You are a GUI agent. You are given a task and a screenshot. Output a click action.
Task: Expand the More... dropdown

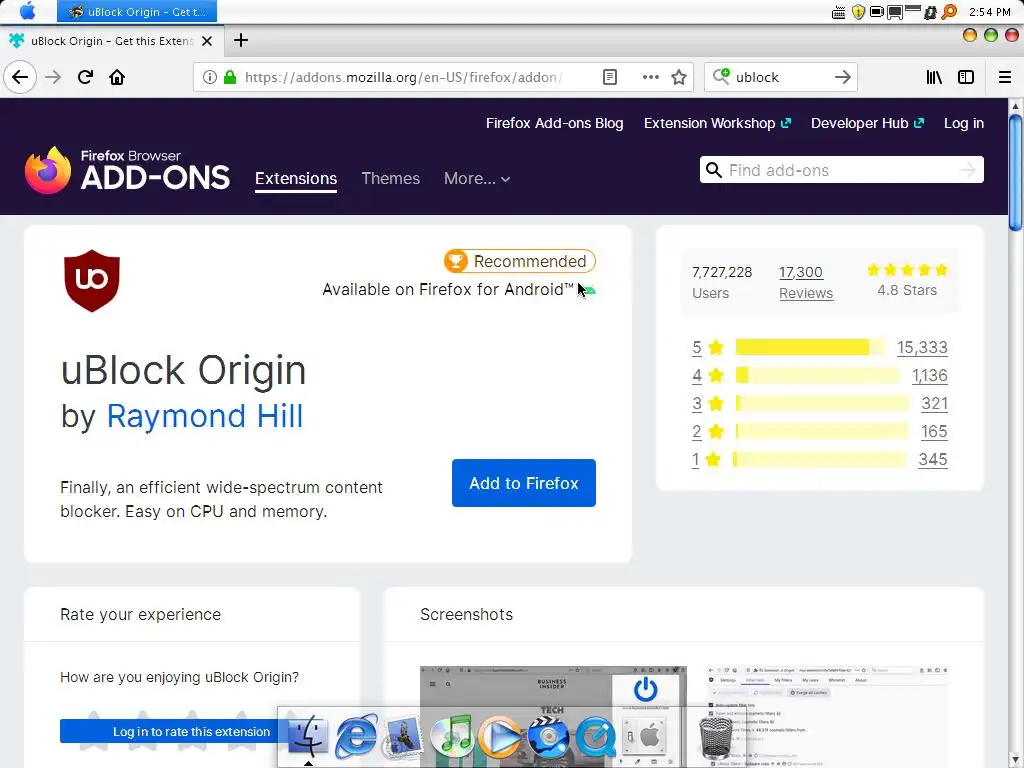477,178
